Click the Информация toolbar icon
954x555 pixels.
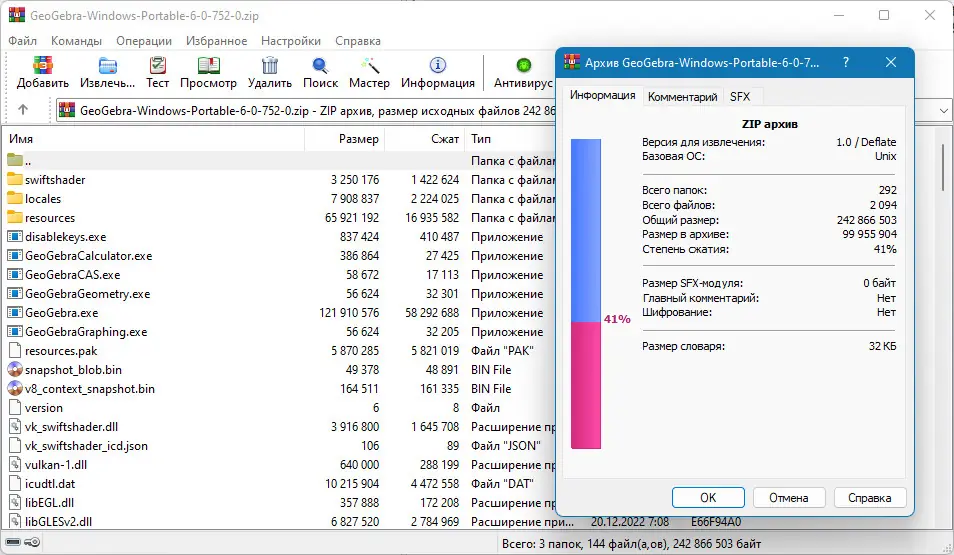pos(437,65)
